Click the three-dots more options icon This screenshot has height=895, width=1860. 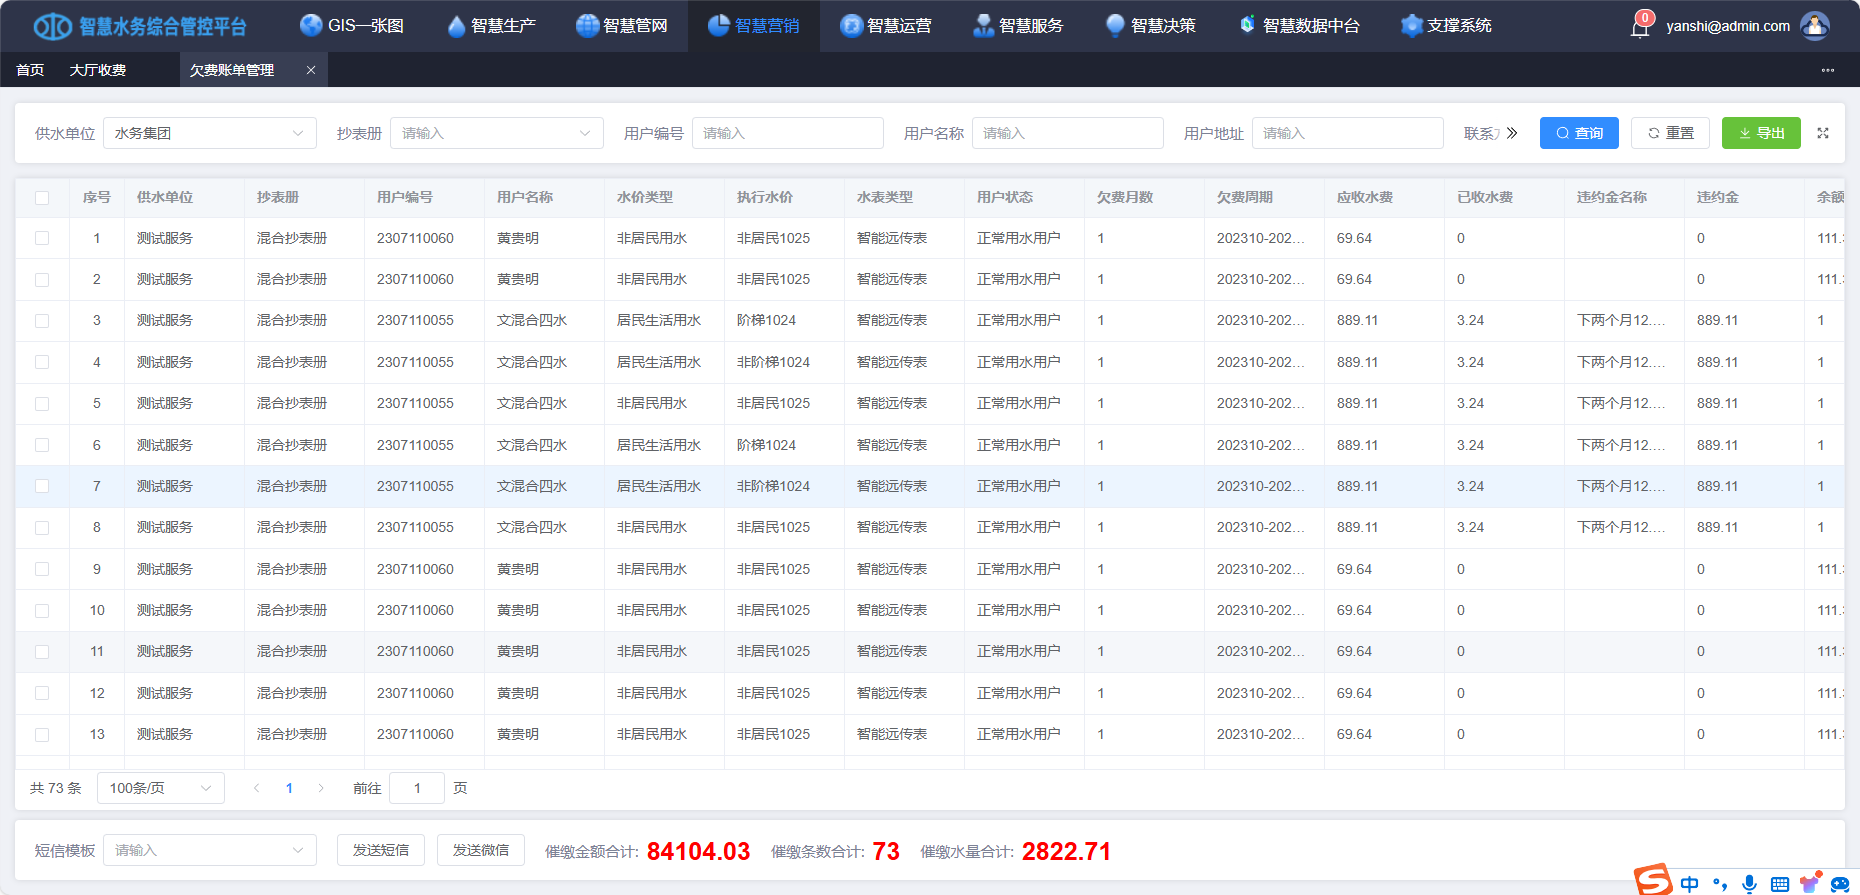point(1827,70)
